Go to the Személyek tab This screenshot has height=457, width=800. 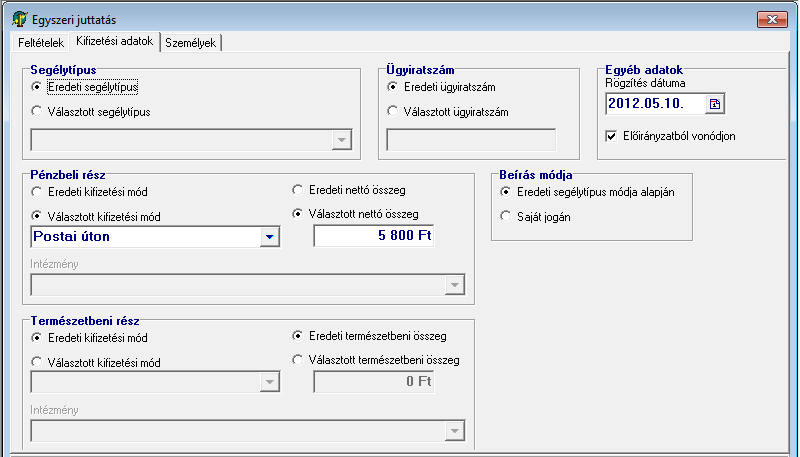click(191, 43)
